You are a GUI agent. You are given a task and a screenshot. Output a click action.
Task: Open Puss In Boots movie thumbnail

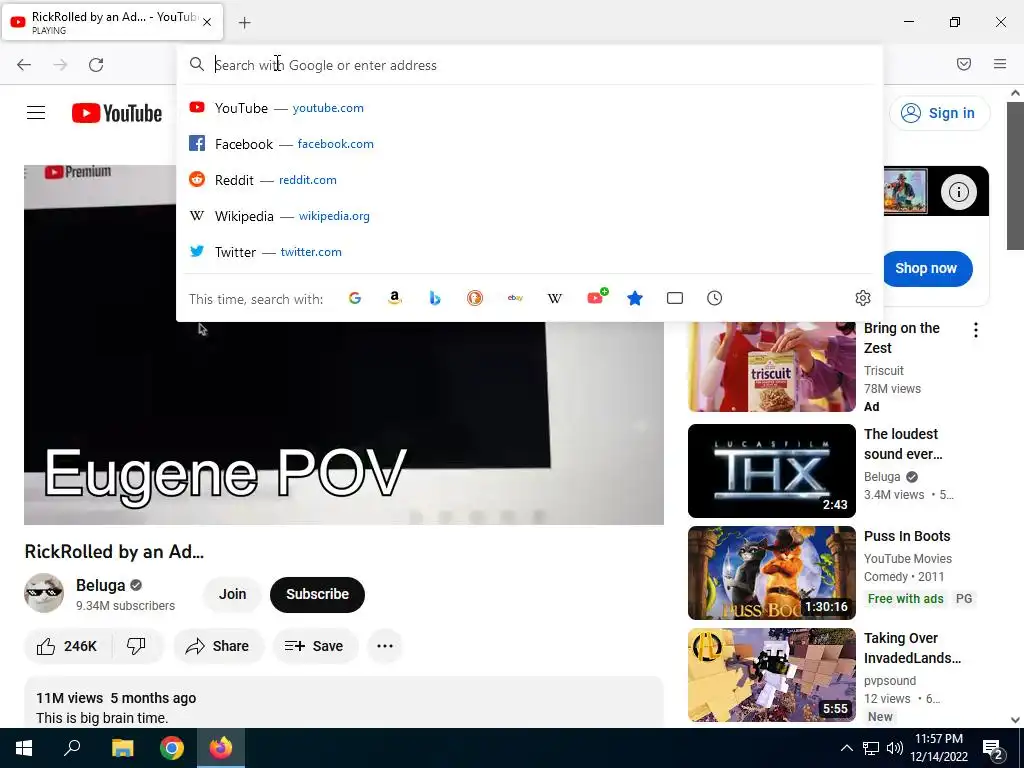(772, 573)
